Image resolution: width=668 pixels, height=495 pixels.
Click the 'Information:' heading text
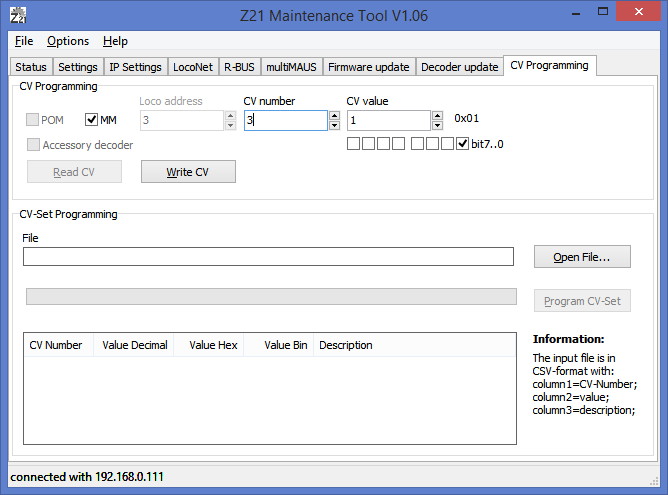point(568,339)
